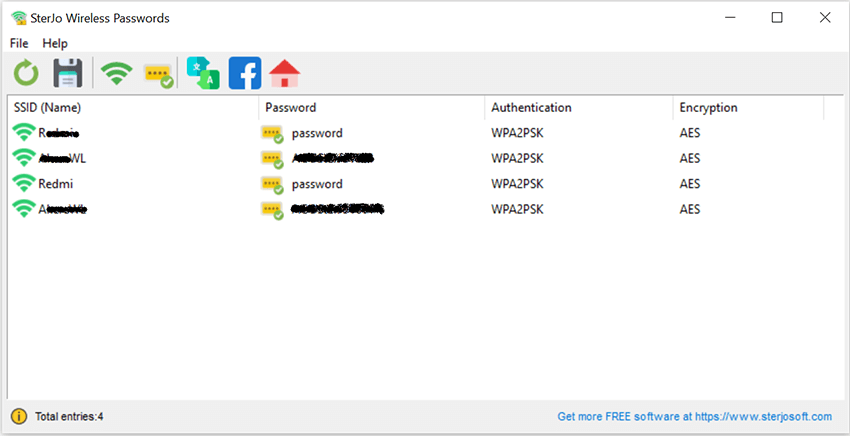The height and width of the screenshot is (436, 850).
Task: Click the green Wi-Fi toolbar icon
Action: (x=116, y=73)
